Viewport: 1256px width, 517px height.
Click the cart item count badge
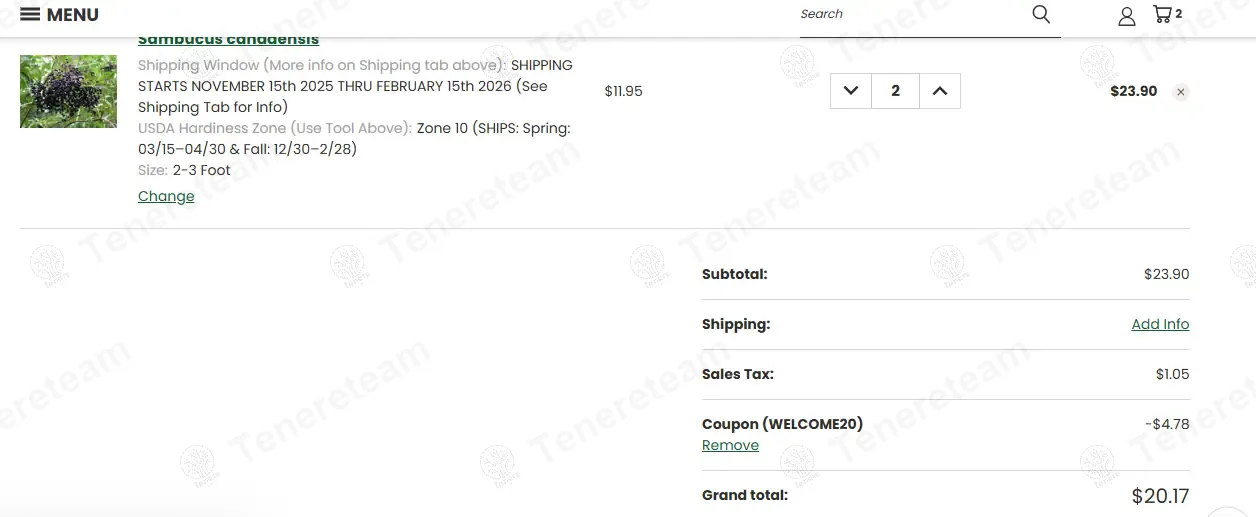pos(1179,14)
